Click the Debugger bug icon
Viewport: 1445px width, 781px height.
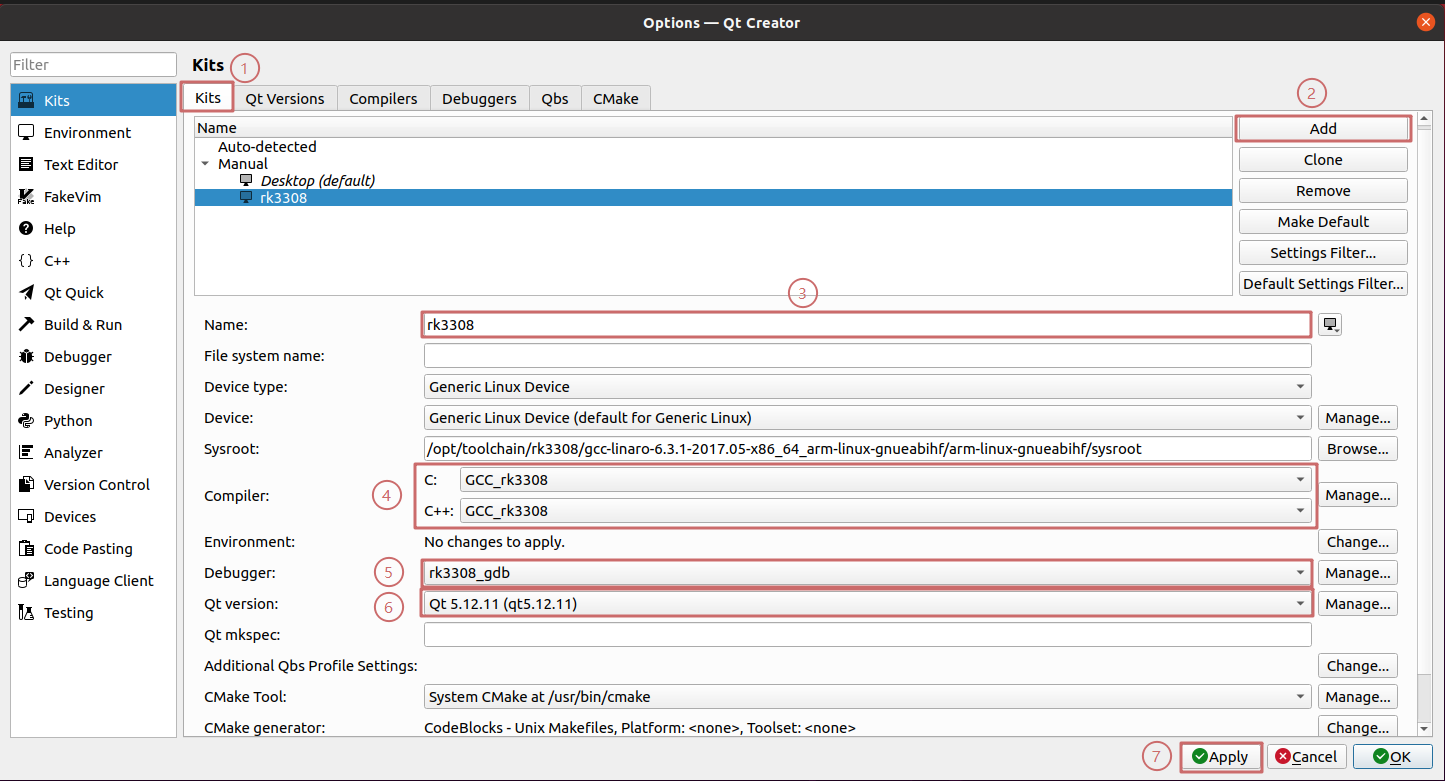tap(27, 357)
